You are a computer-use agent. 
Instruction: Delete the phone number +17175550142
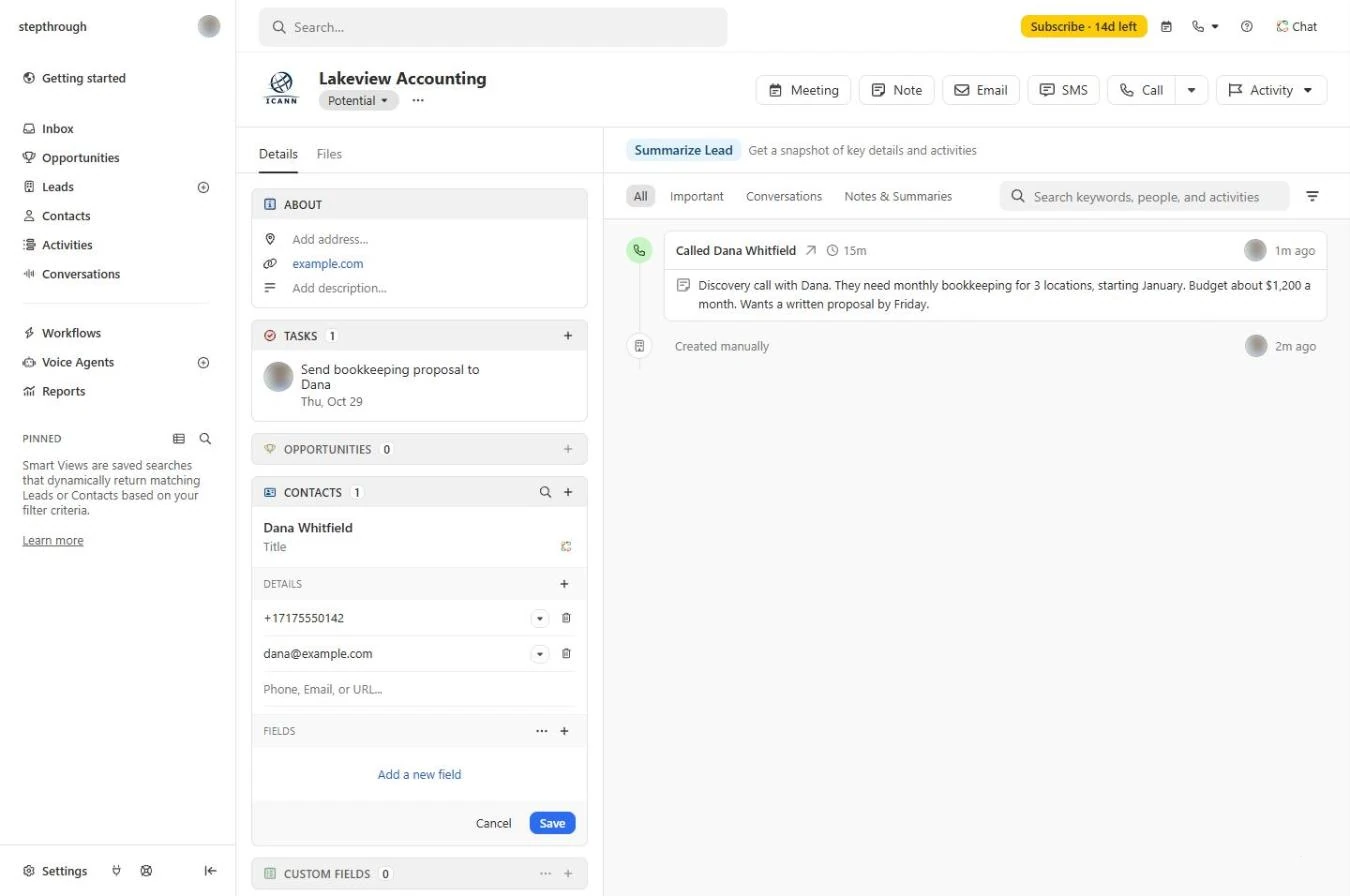[566, 618]
